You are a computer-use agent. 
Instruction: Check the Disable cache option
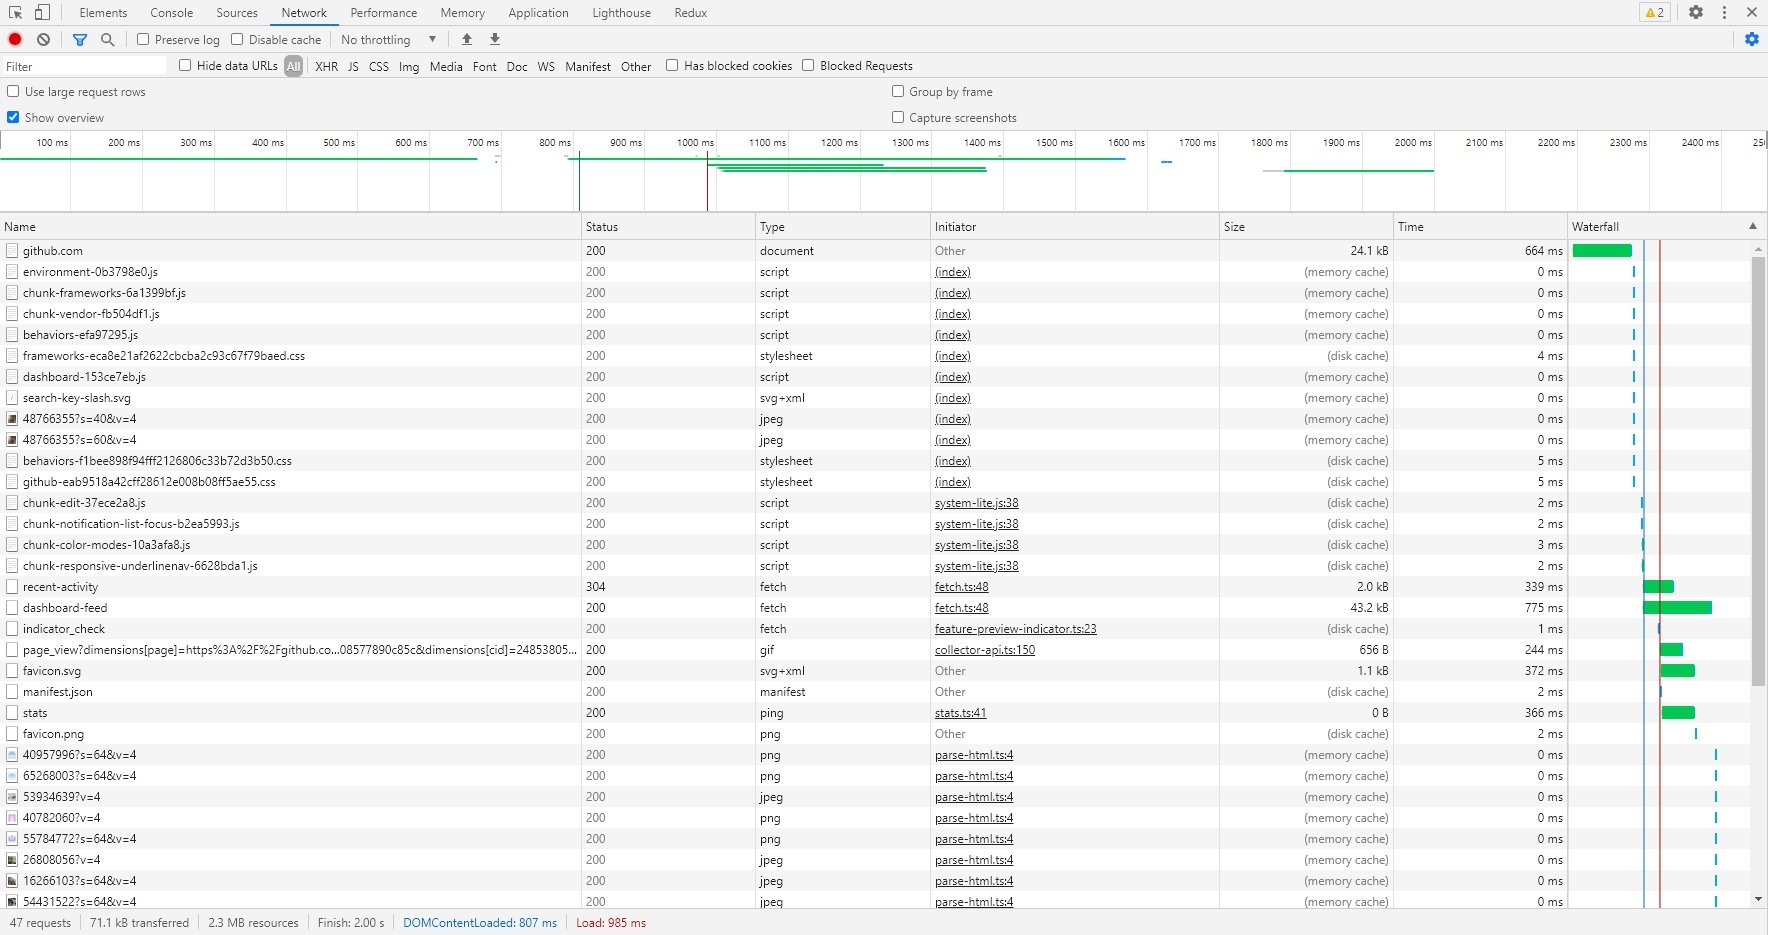pos(237,39)
